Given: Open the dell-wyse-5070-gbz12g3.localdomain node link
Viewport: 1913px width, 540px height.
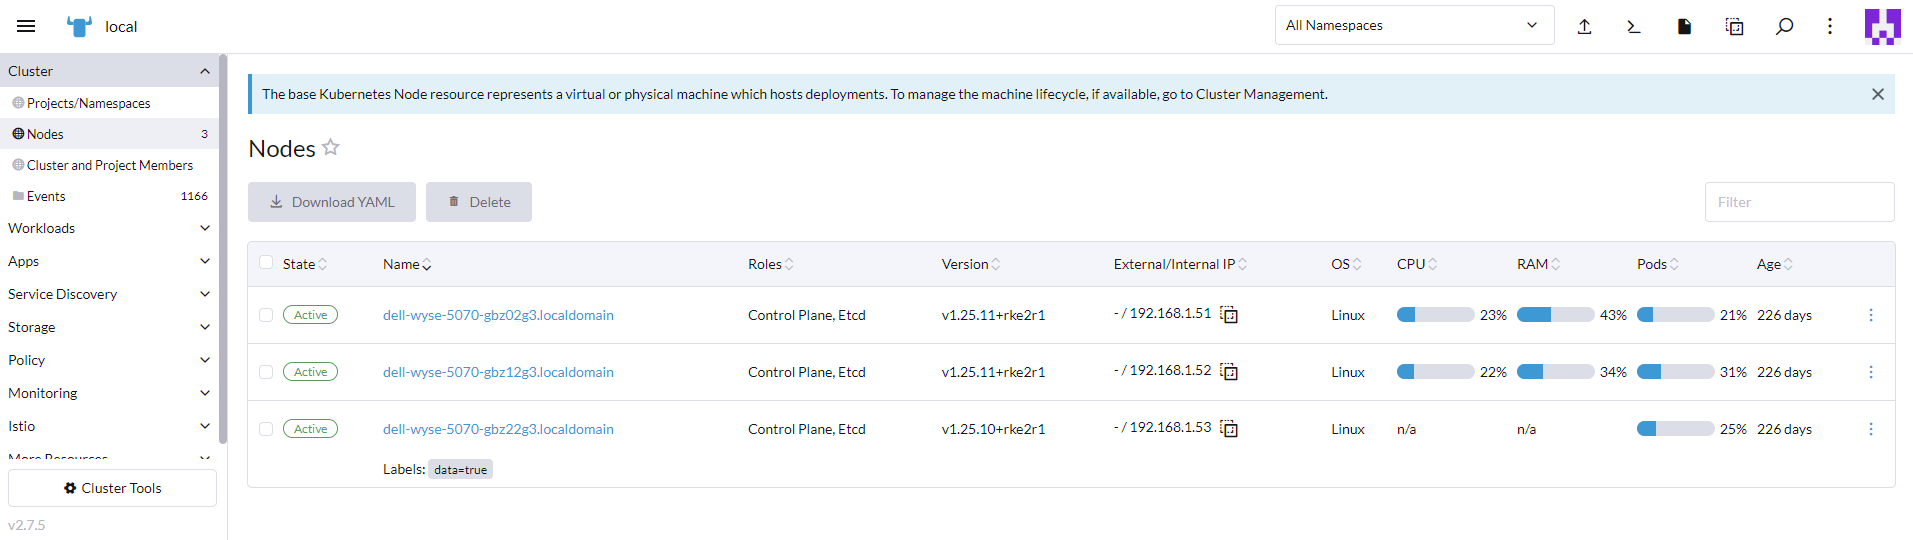Looking at the screenshot, I should (498, 372).
